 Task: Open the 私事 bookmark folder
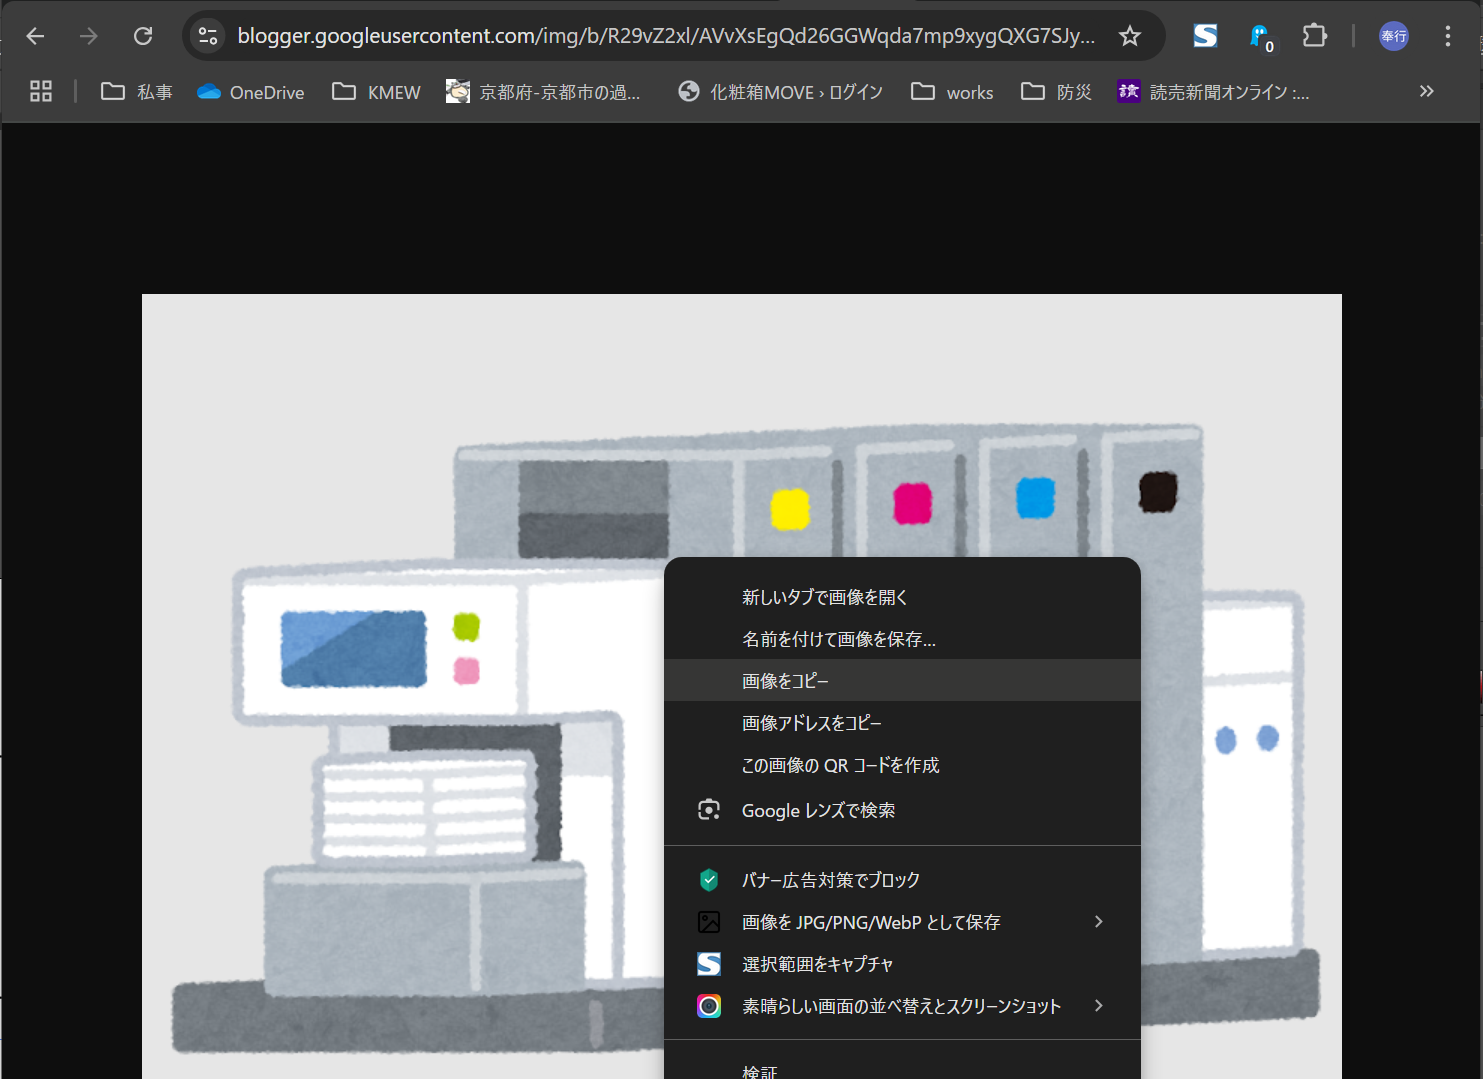pyautogui.click(x=137, y=92)
